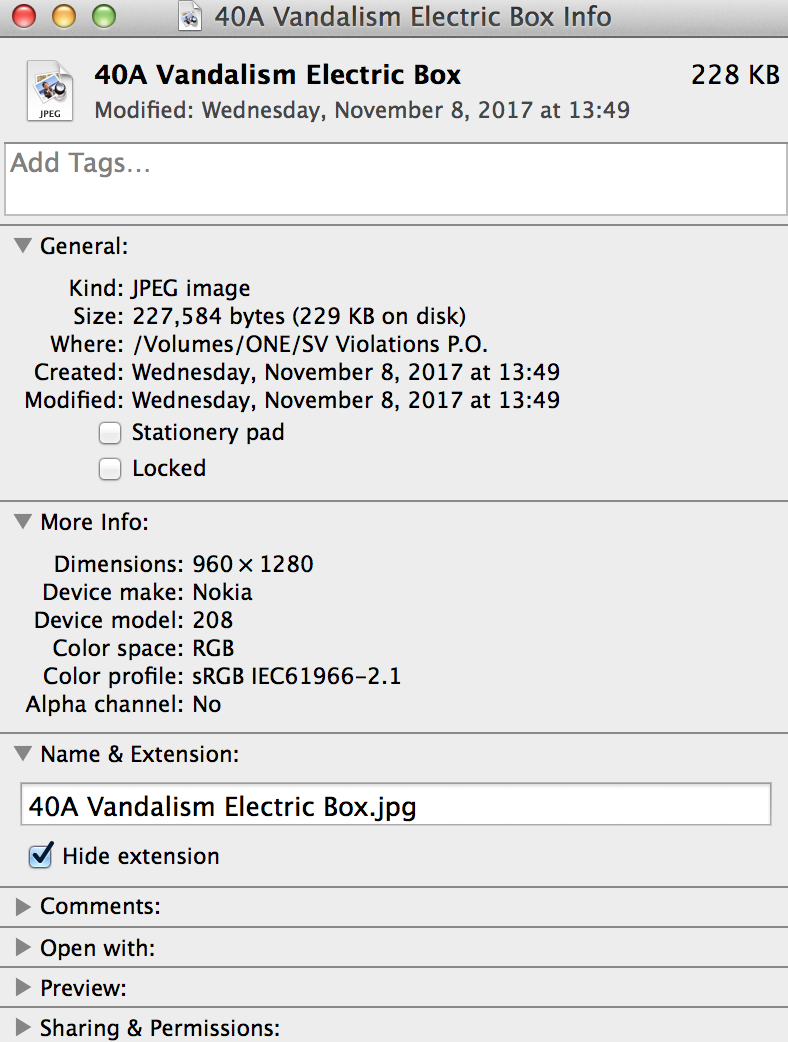Collapse the General section triangle
Screen dimensions: 788x1042
(x=23, y=246)
